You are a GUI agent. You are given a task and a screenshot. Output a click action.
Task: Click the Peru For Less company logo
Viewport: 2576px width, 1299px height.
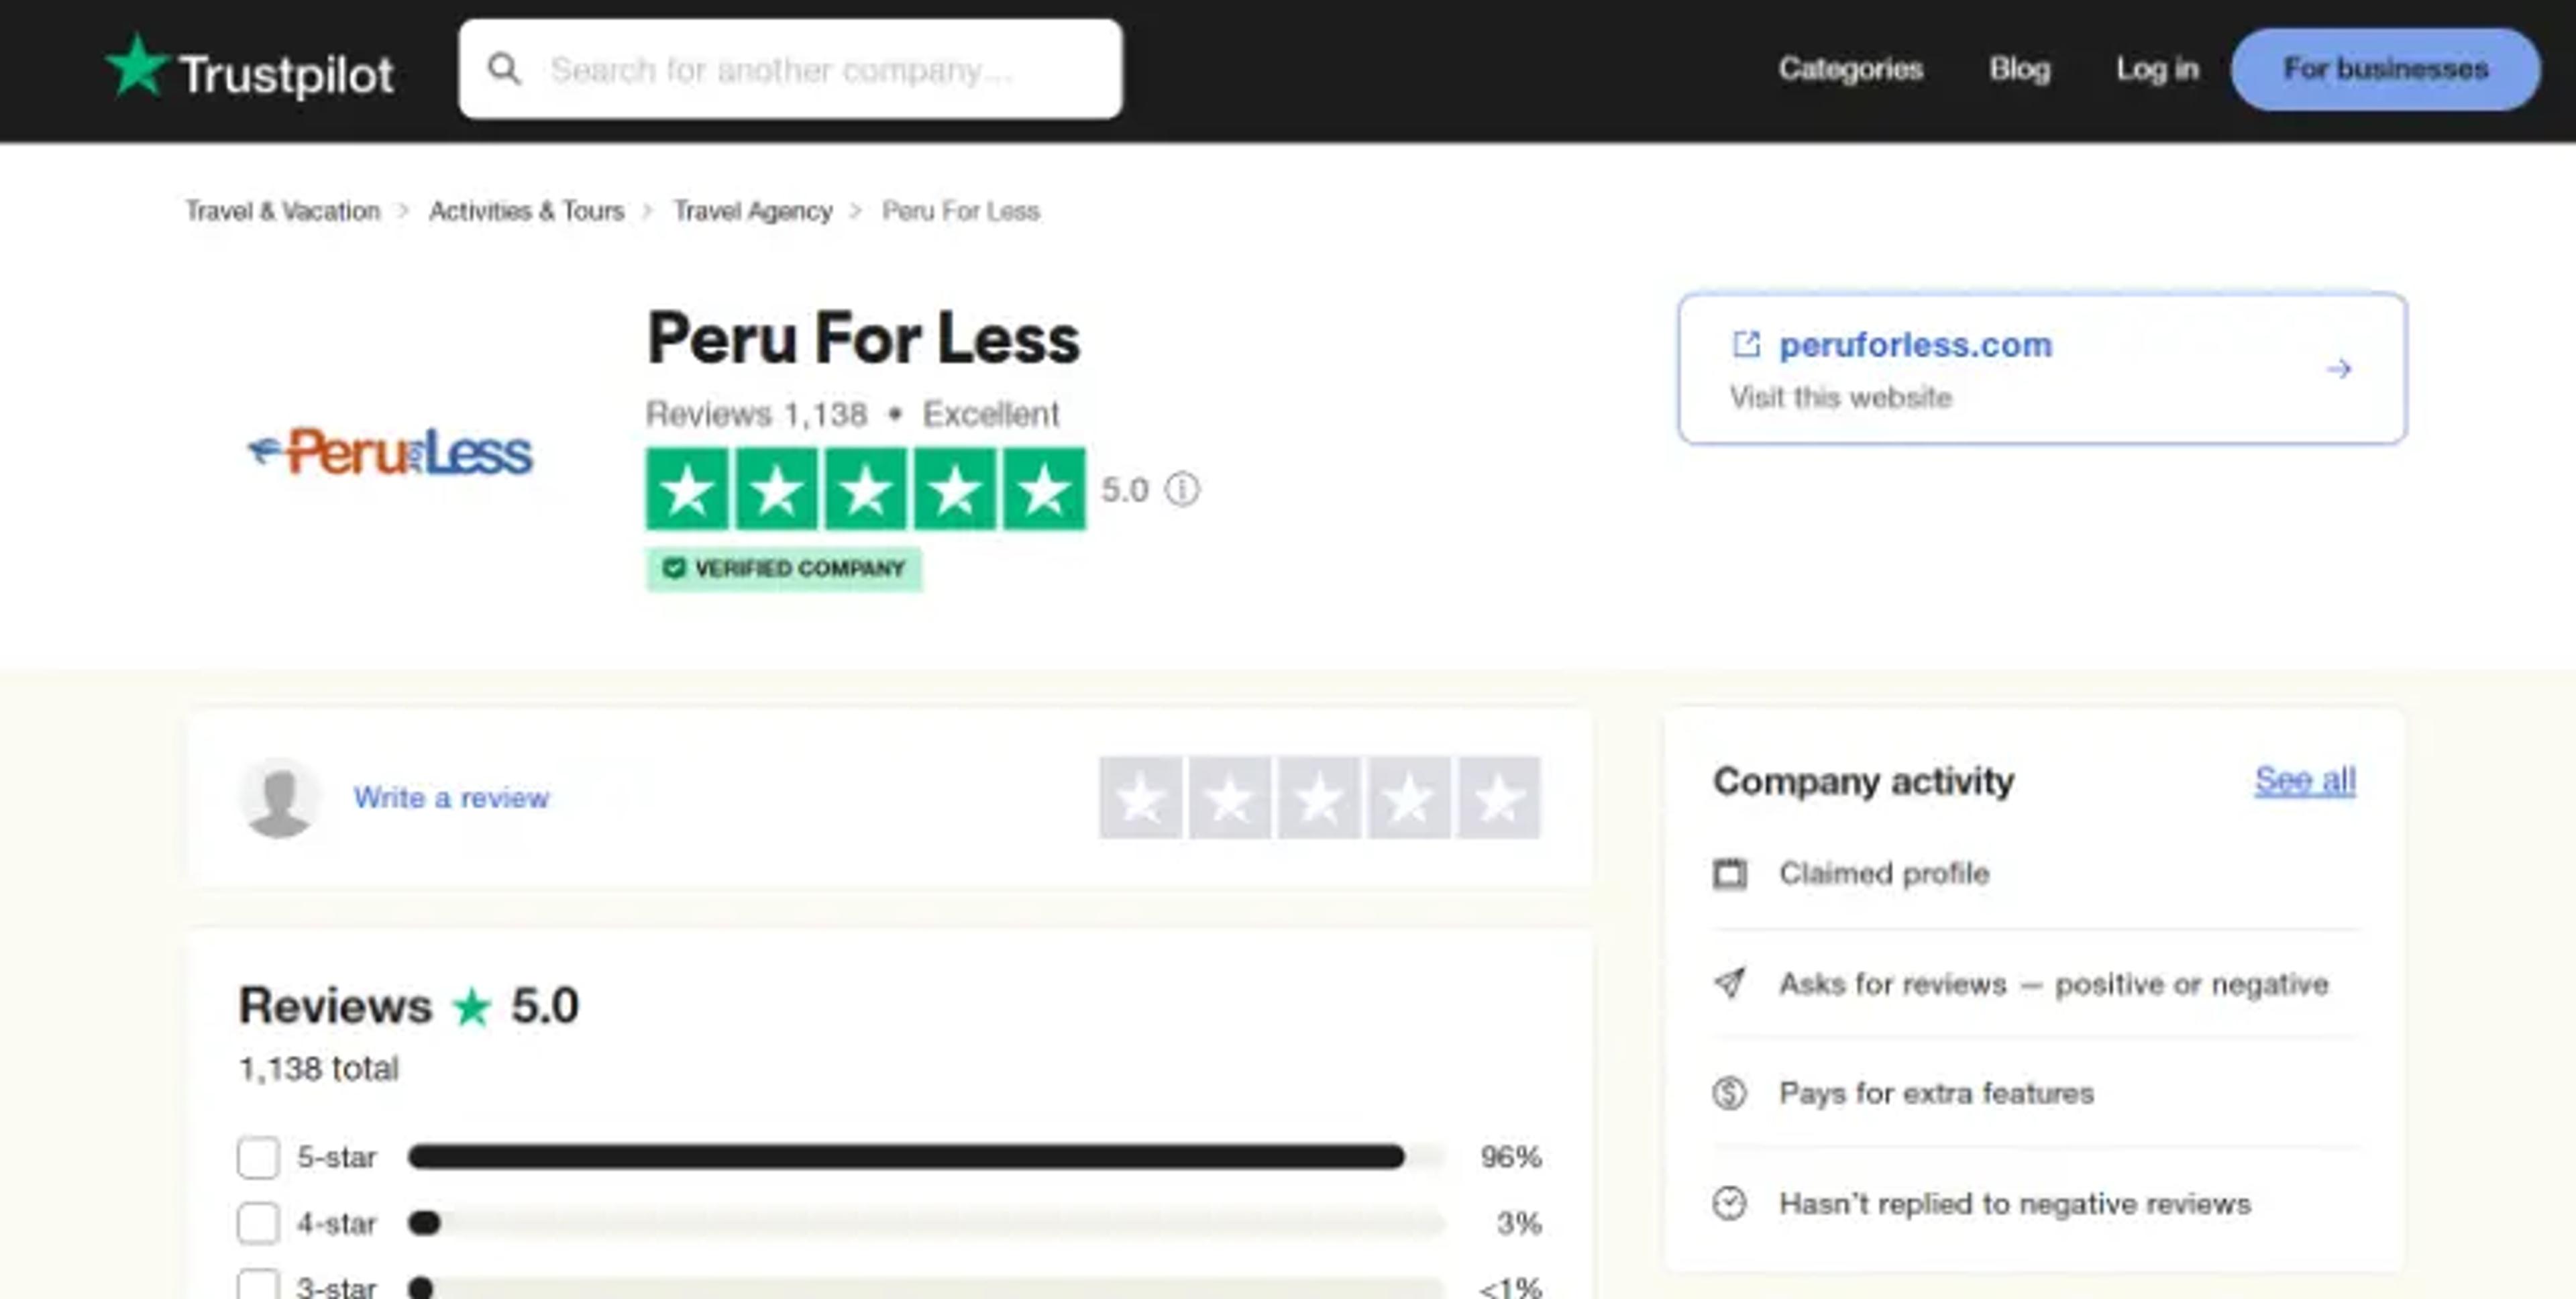pos(391,452)
